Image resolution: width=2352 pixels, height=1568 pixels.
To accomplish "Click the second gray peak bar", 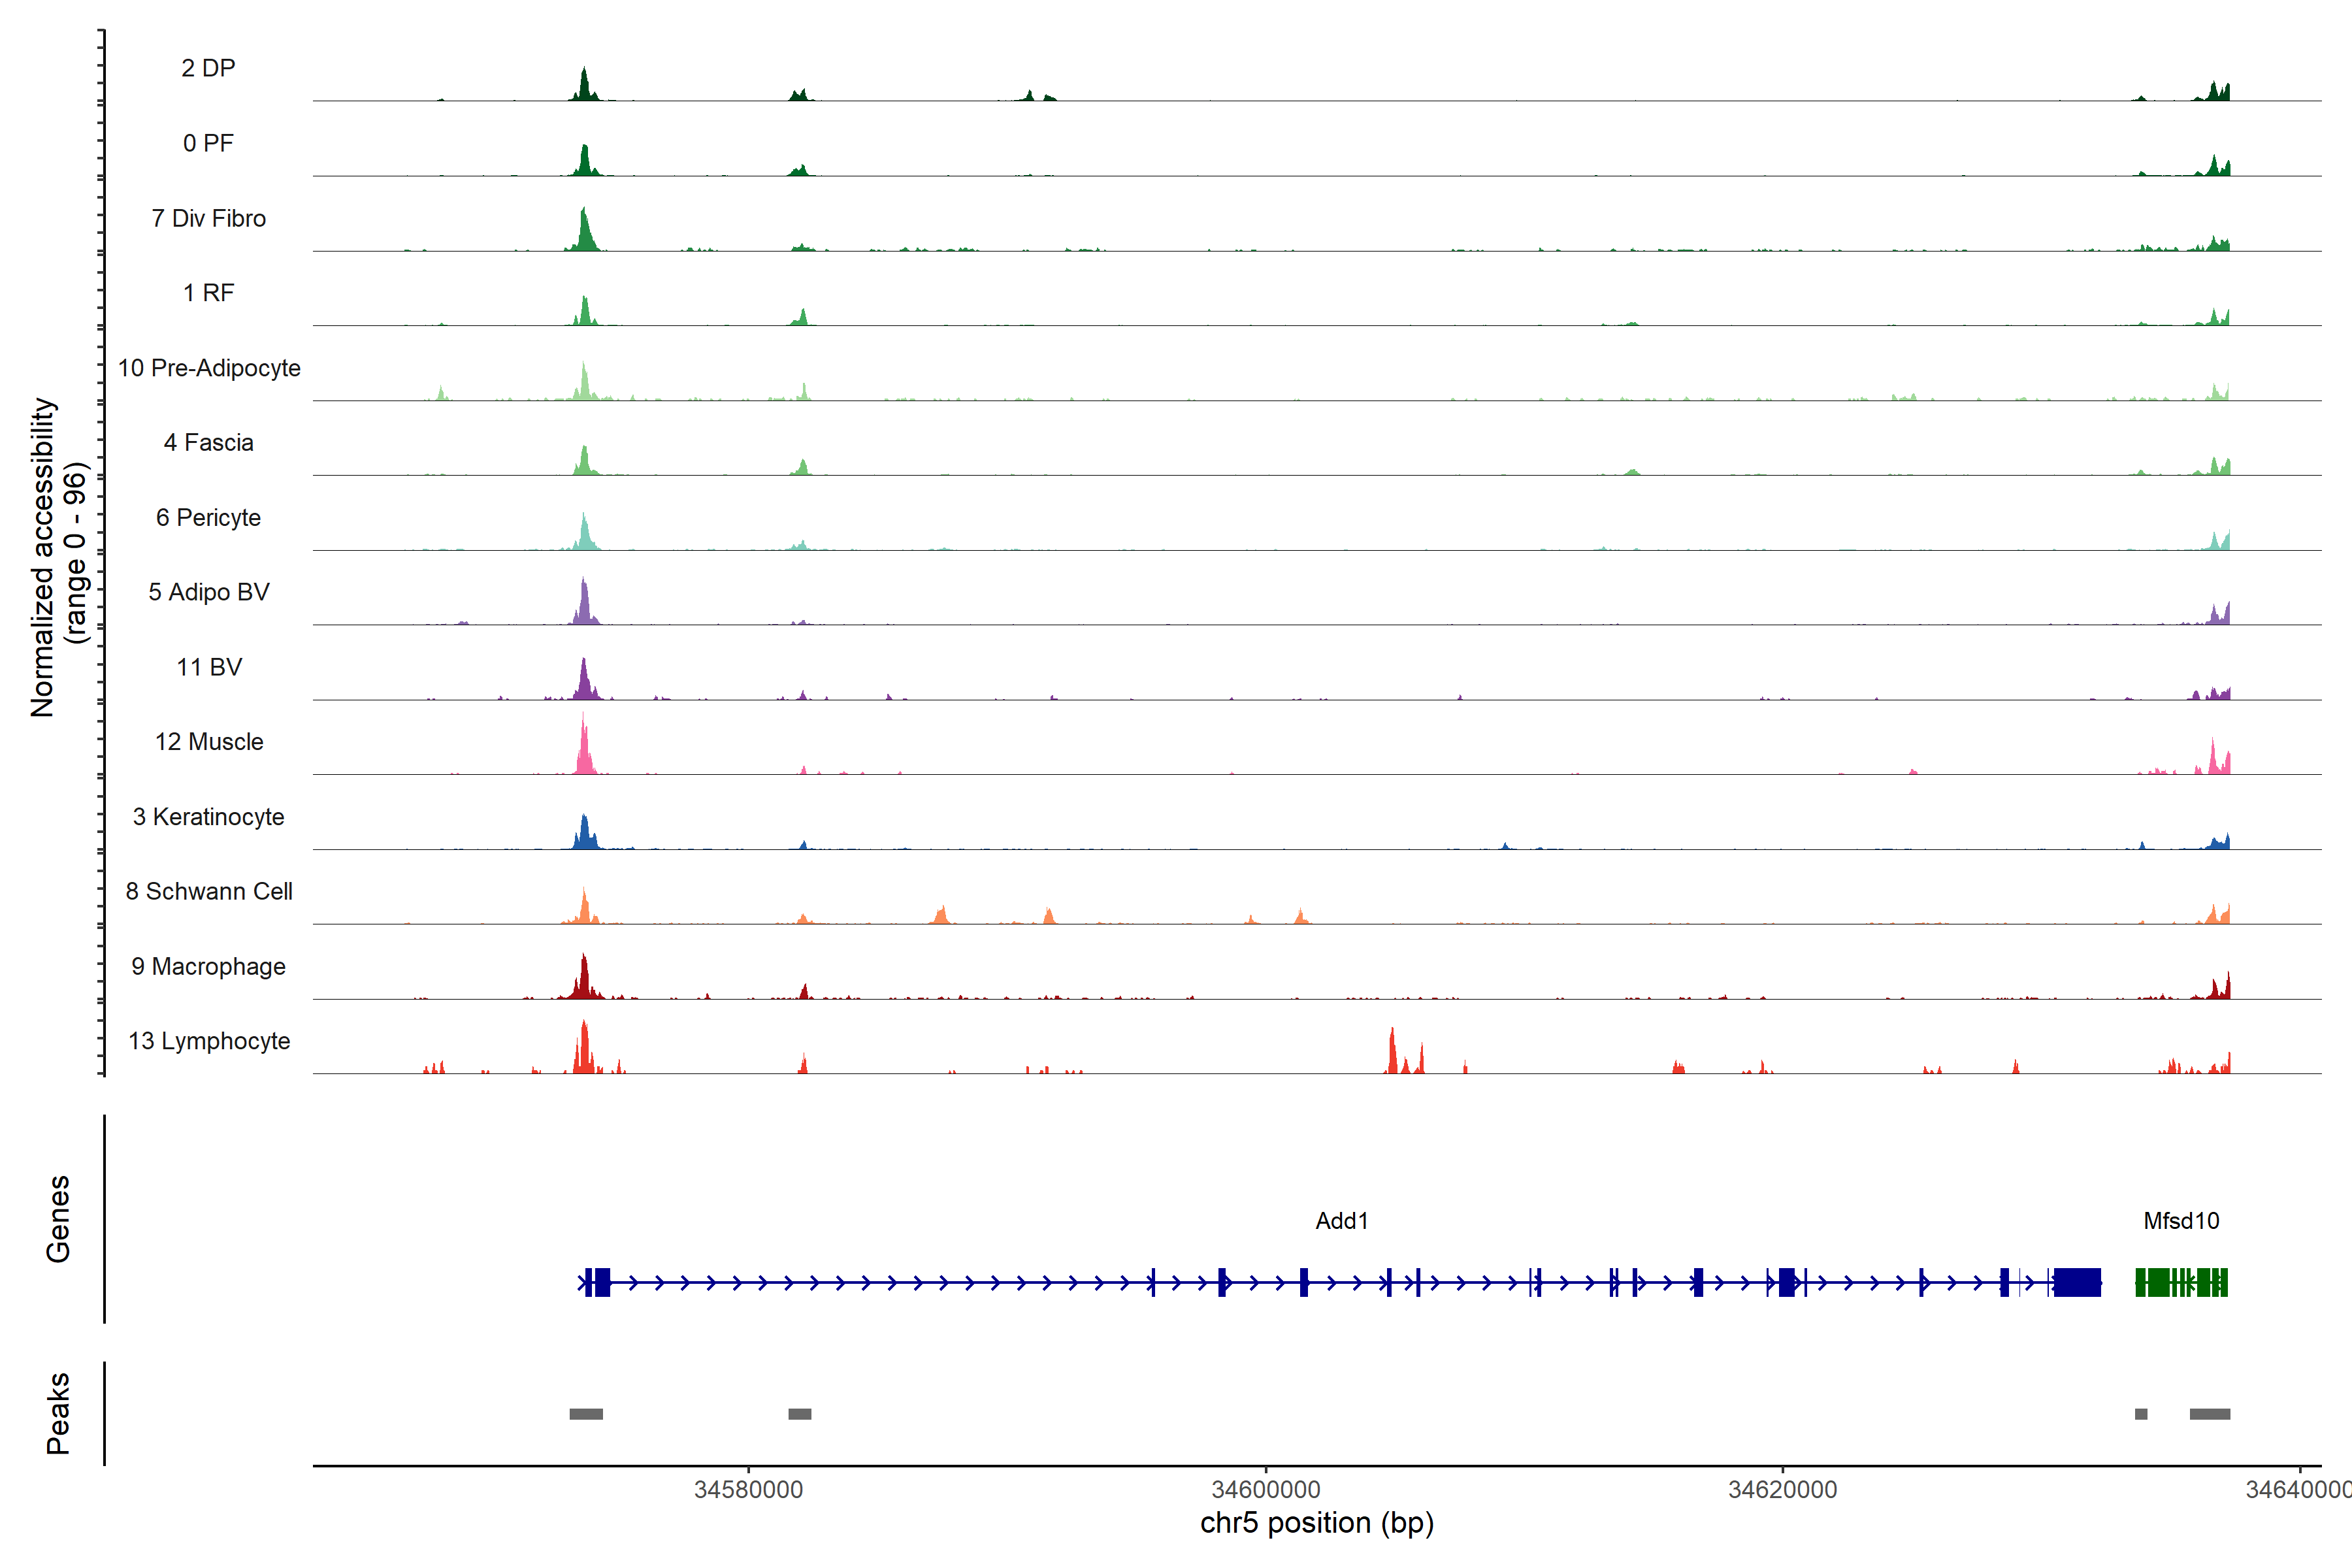I will 800,1414.
